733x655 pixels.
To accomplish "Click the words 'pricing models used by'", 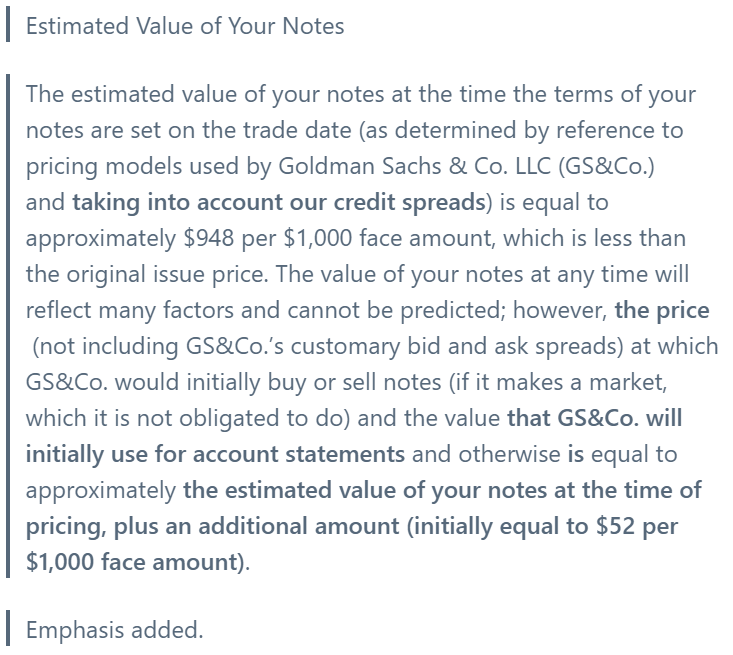I will (149, 167).
